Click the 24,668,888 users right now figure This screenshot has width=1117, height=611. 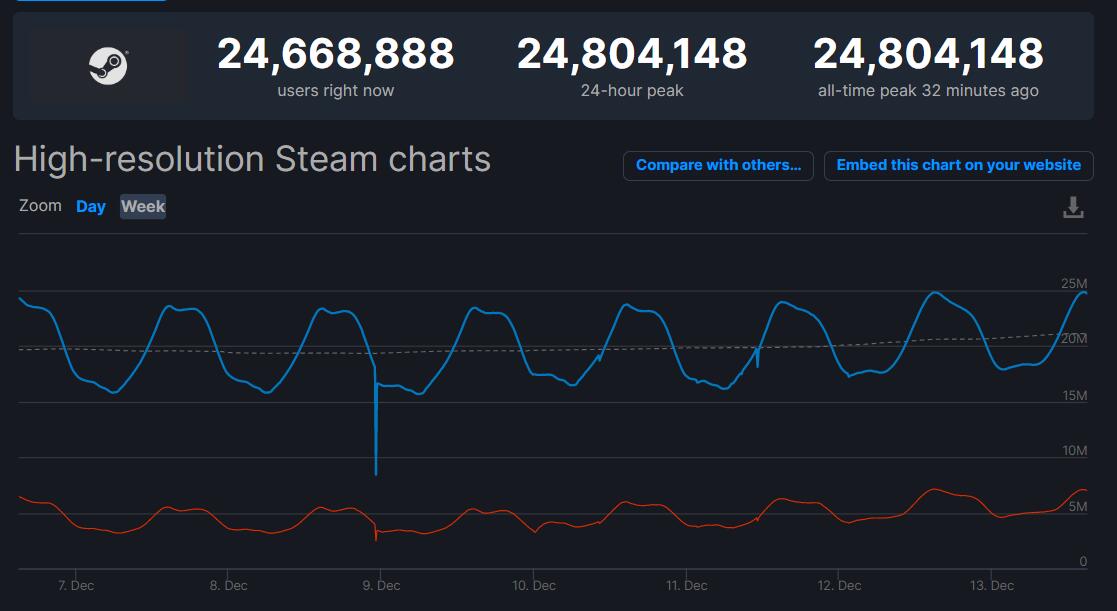click(336, 53)
